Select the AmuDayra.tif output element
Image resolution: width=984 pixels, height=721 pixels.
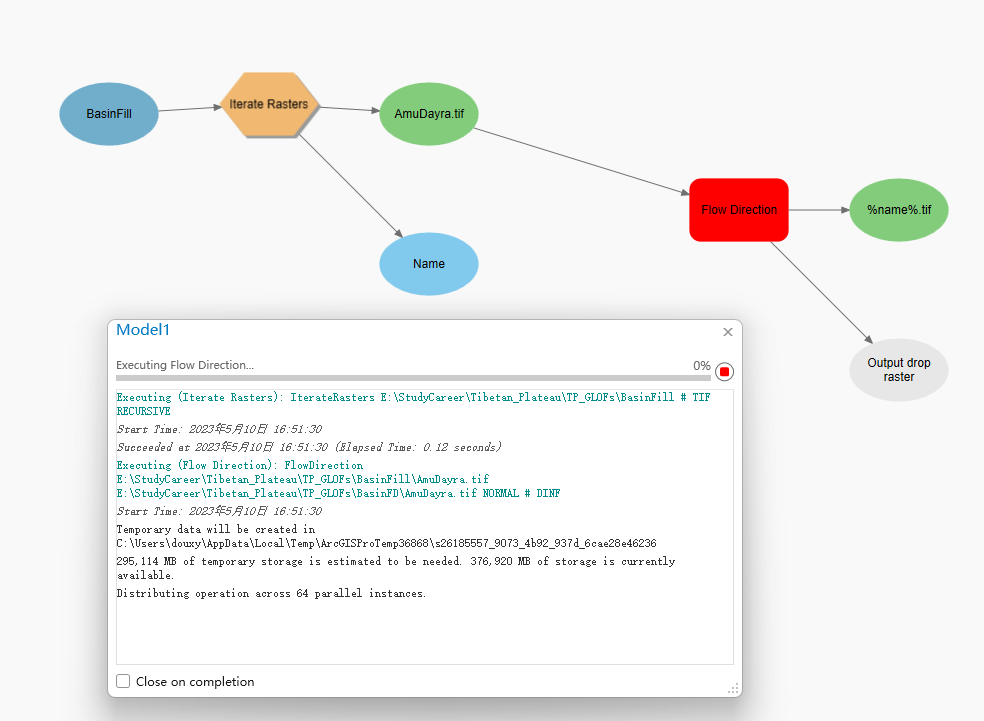(428, 114)
